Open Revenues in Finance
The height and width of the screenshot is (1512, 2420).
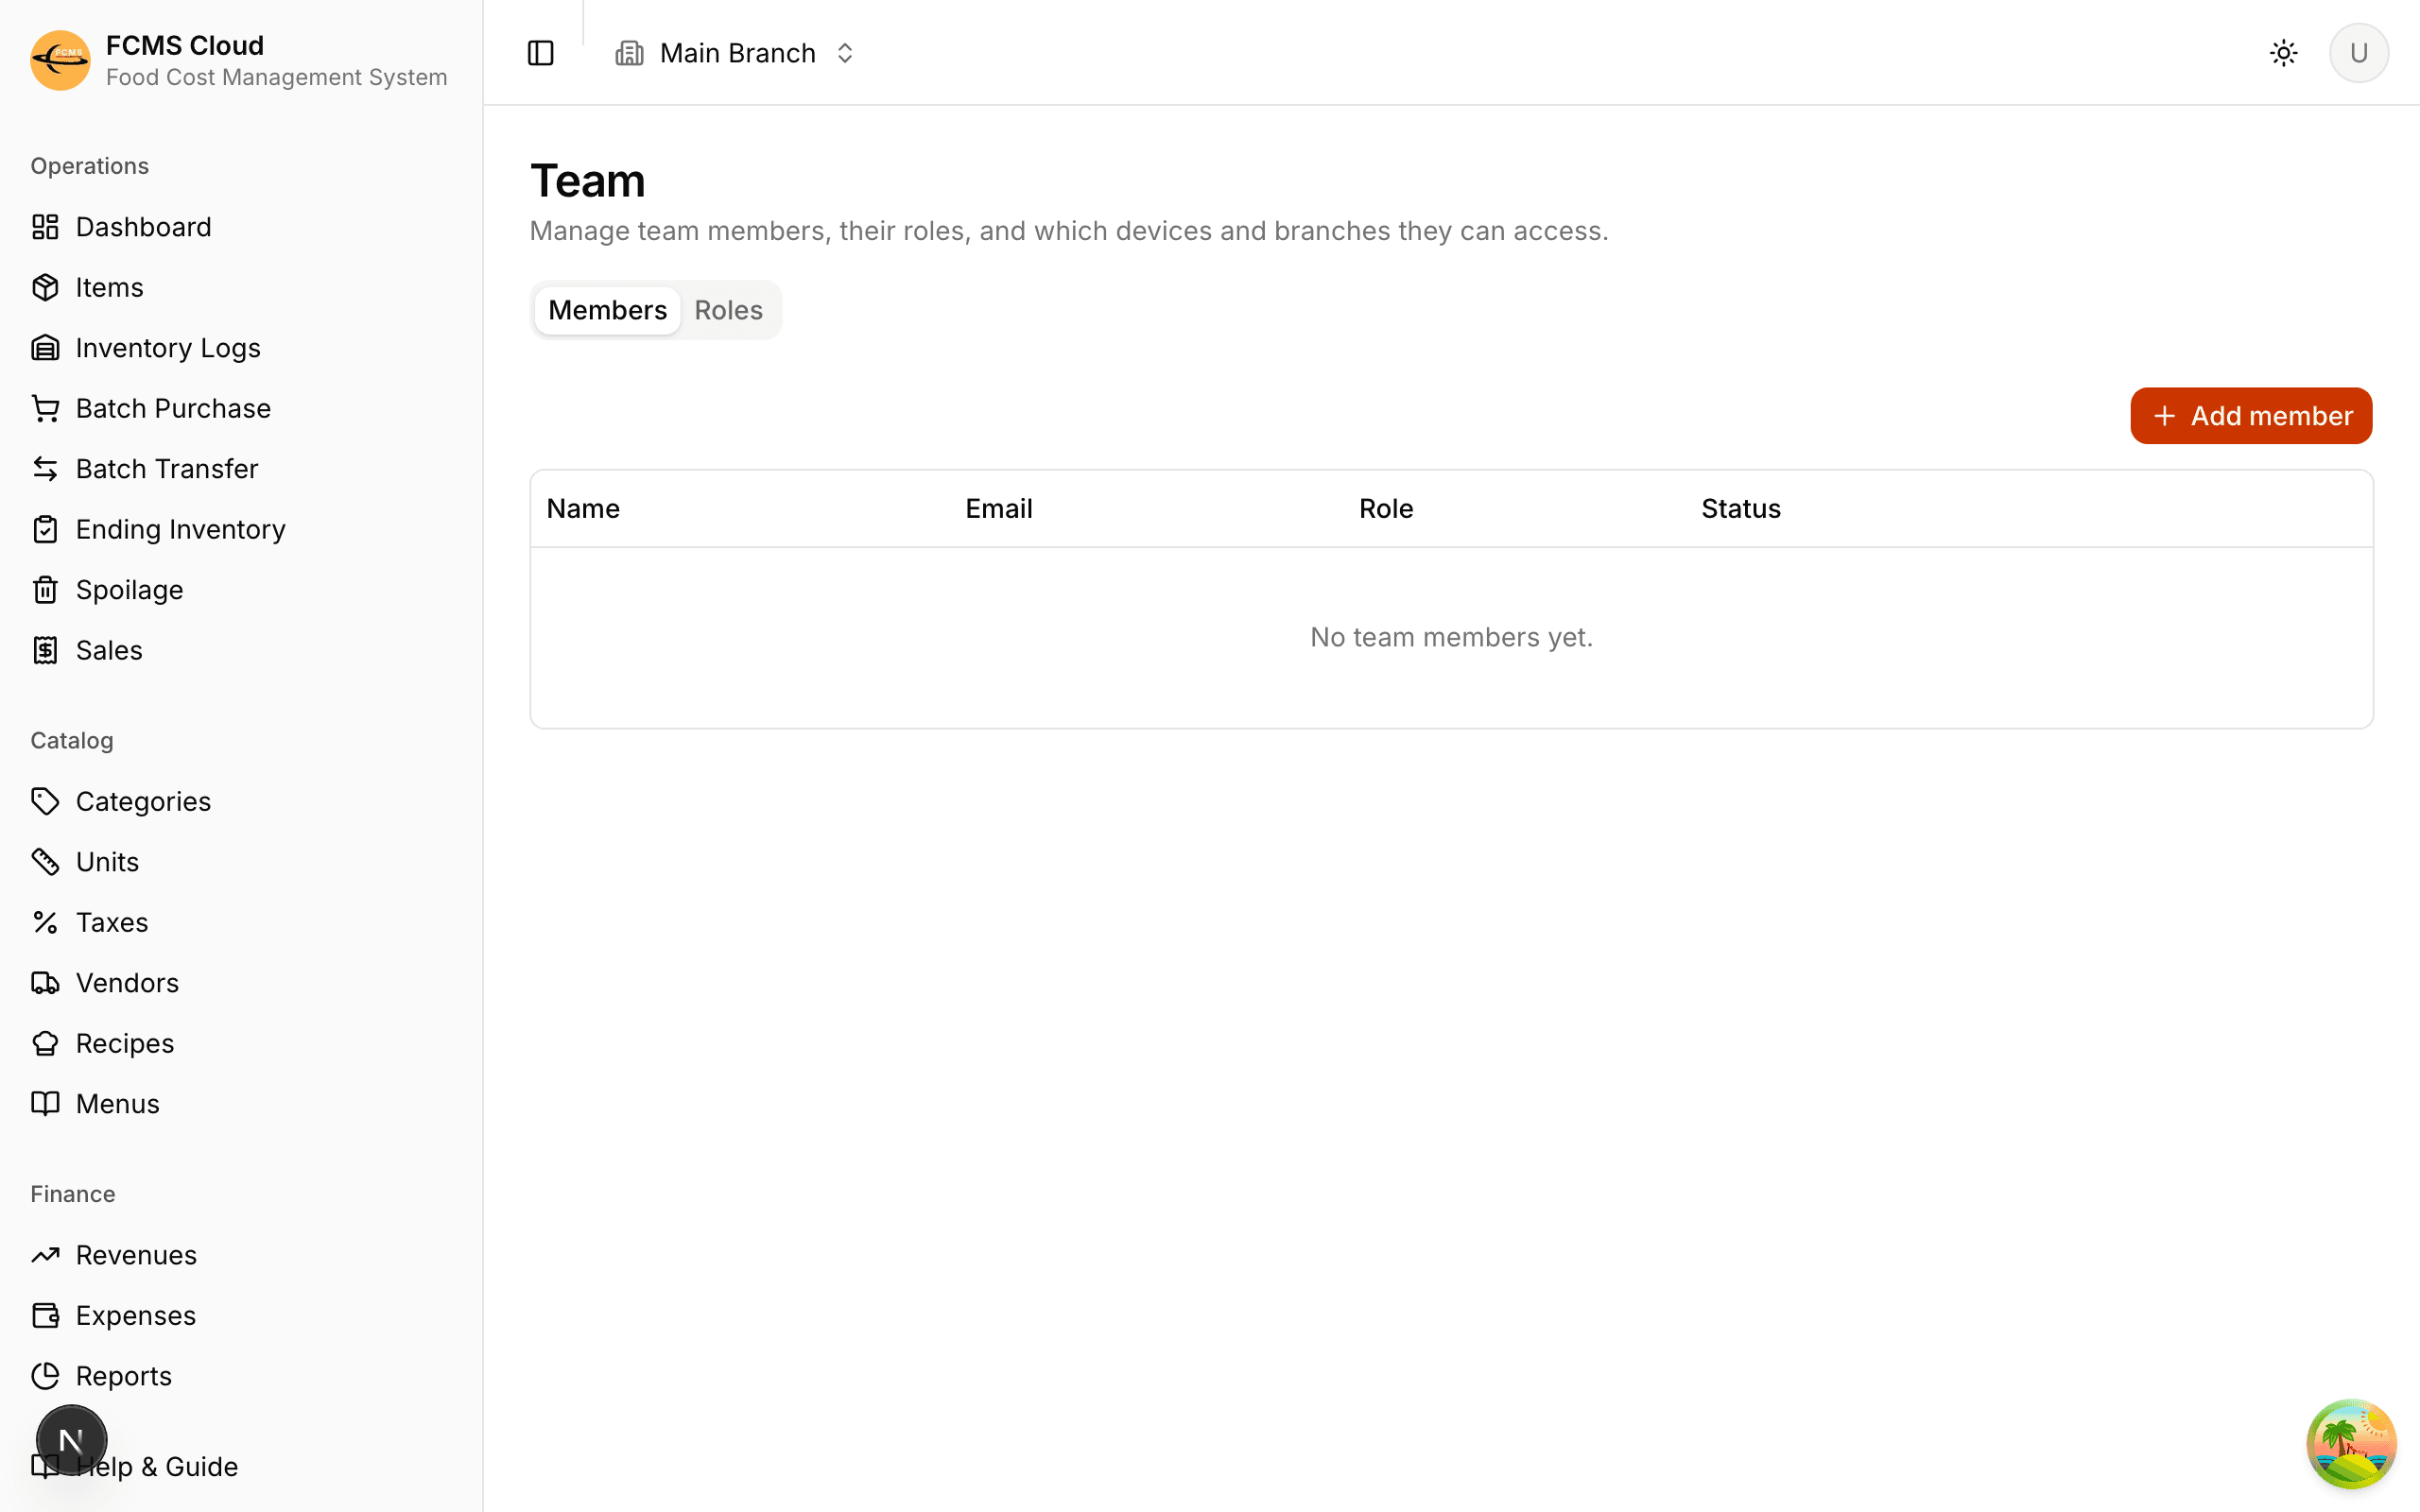[241, 1255]
